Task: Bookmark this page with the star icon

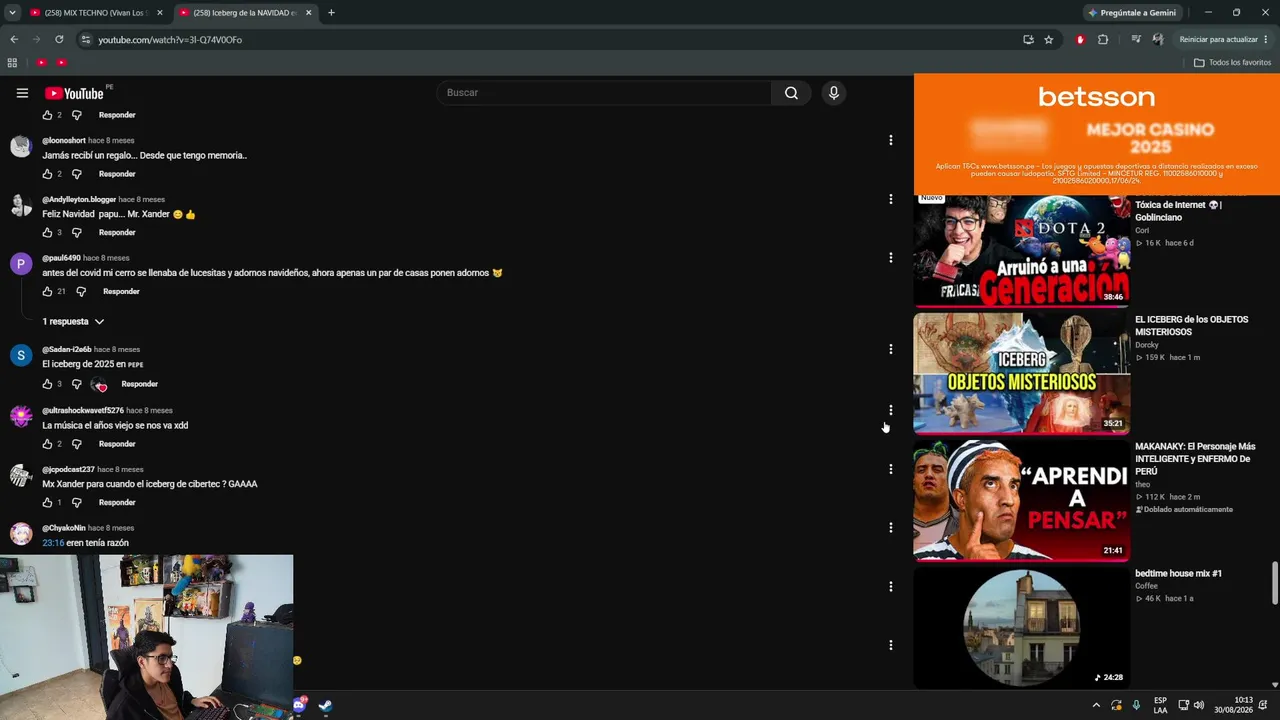Action: (x=1048, y=40)
